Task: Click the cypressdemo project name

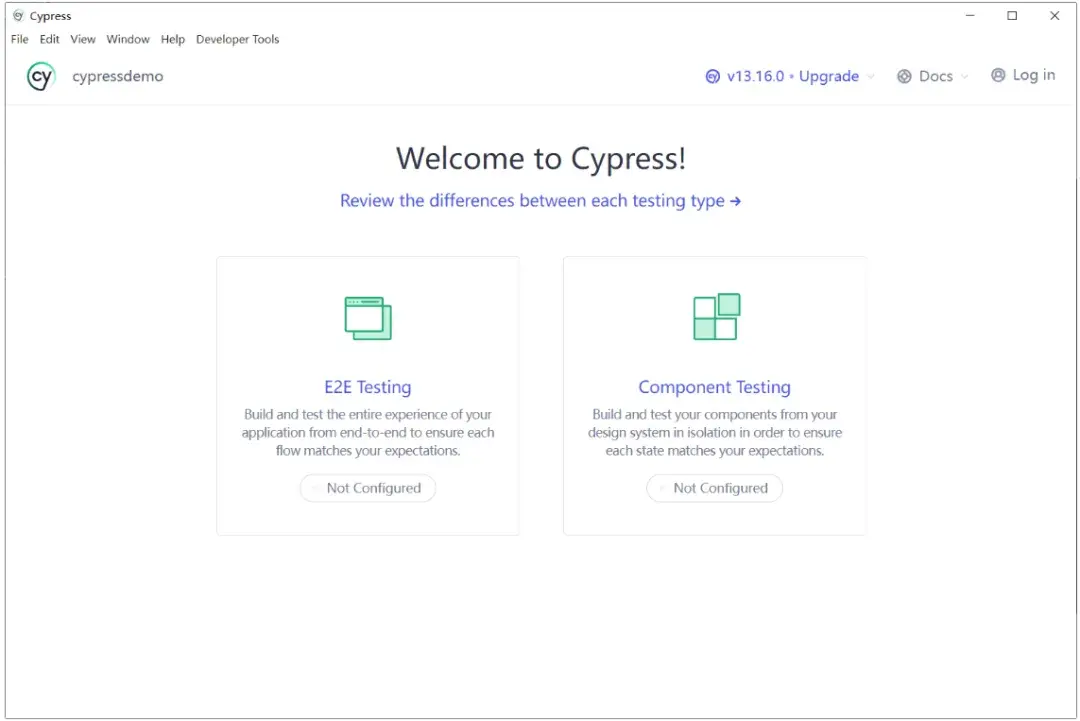Action: [x=118, y=76]
